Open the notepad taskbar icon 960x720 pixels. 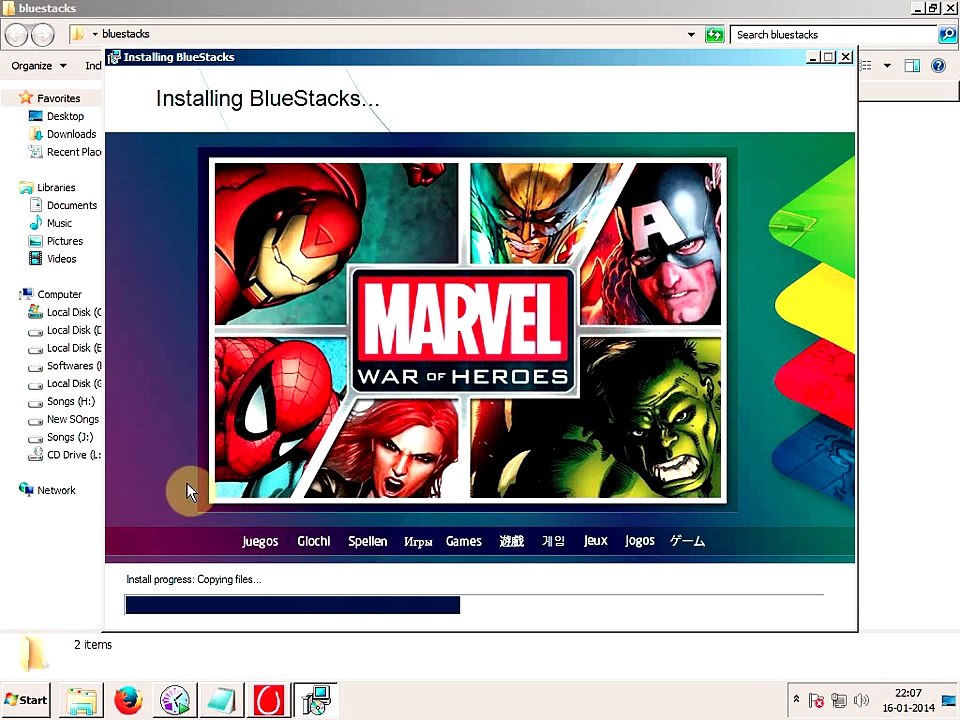click(x=221, y=700)
